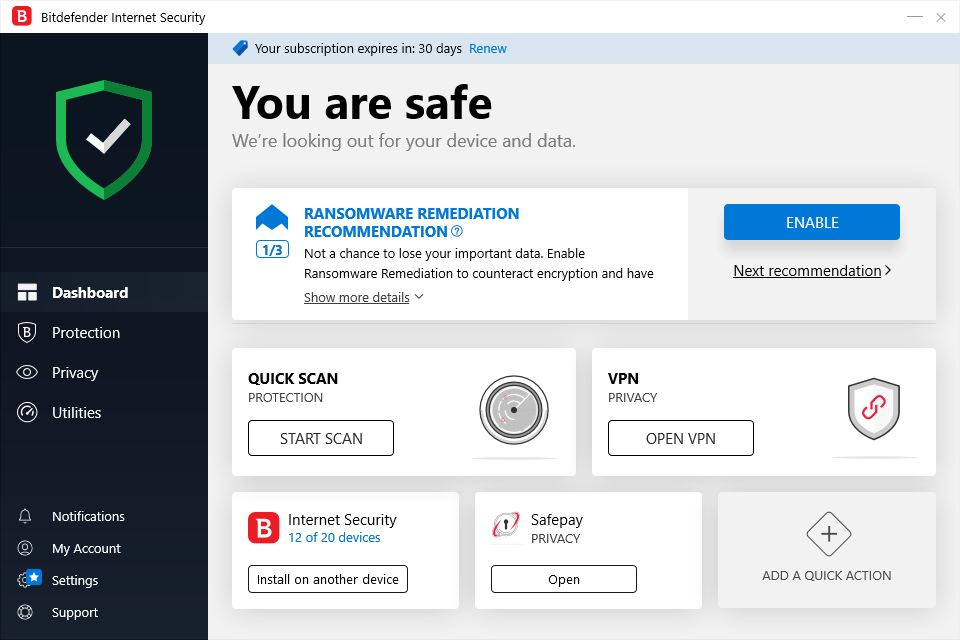The image size is (960, 640).
Task: Open the Protection section
Action: pos(86,333)
